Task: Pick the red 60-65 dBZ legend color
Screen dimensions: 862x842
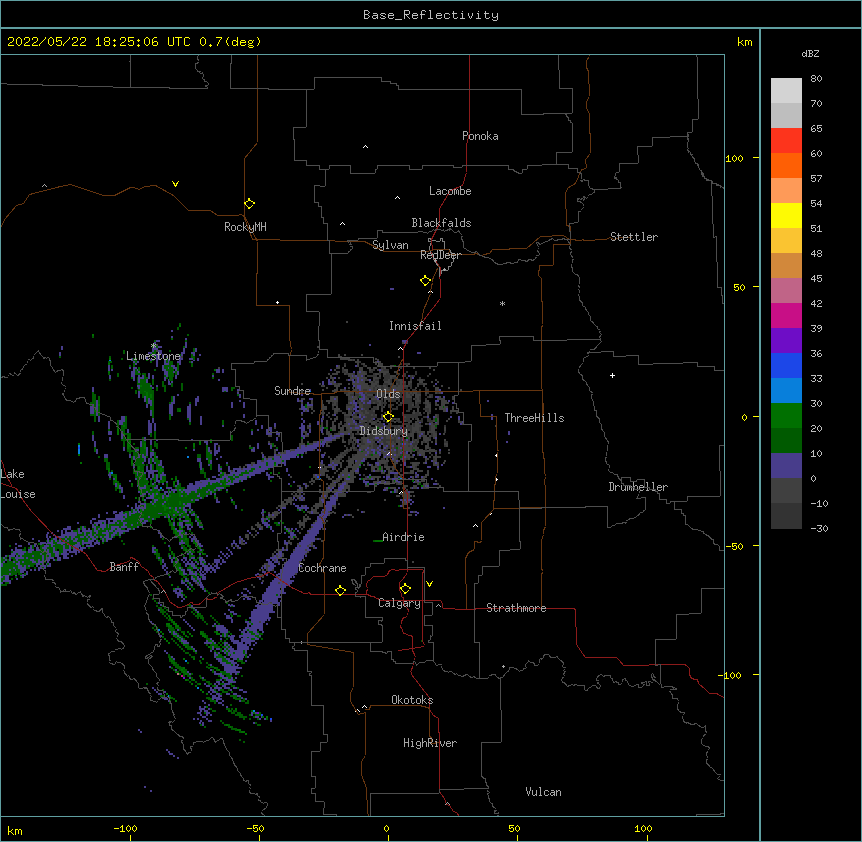Action: click(786, 141)
